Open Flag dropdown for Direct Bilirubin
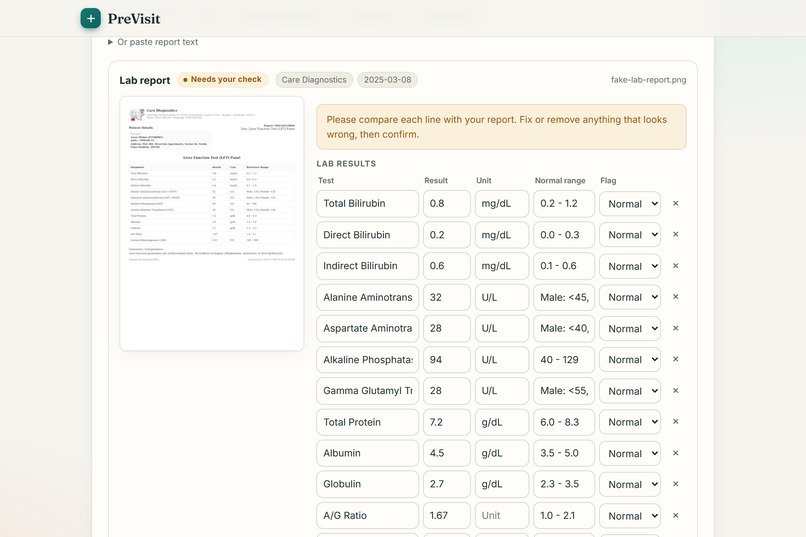This screenshot has width=806, height=537. [630, 235]
